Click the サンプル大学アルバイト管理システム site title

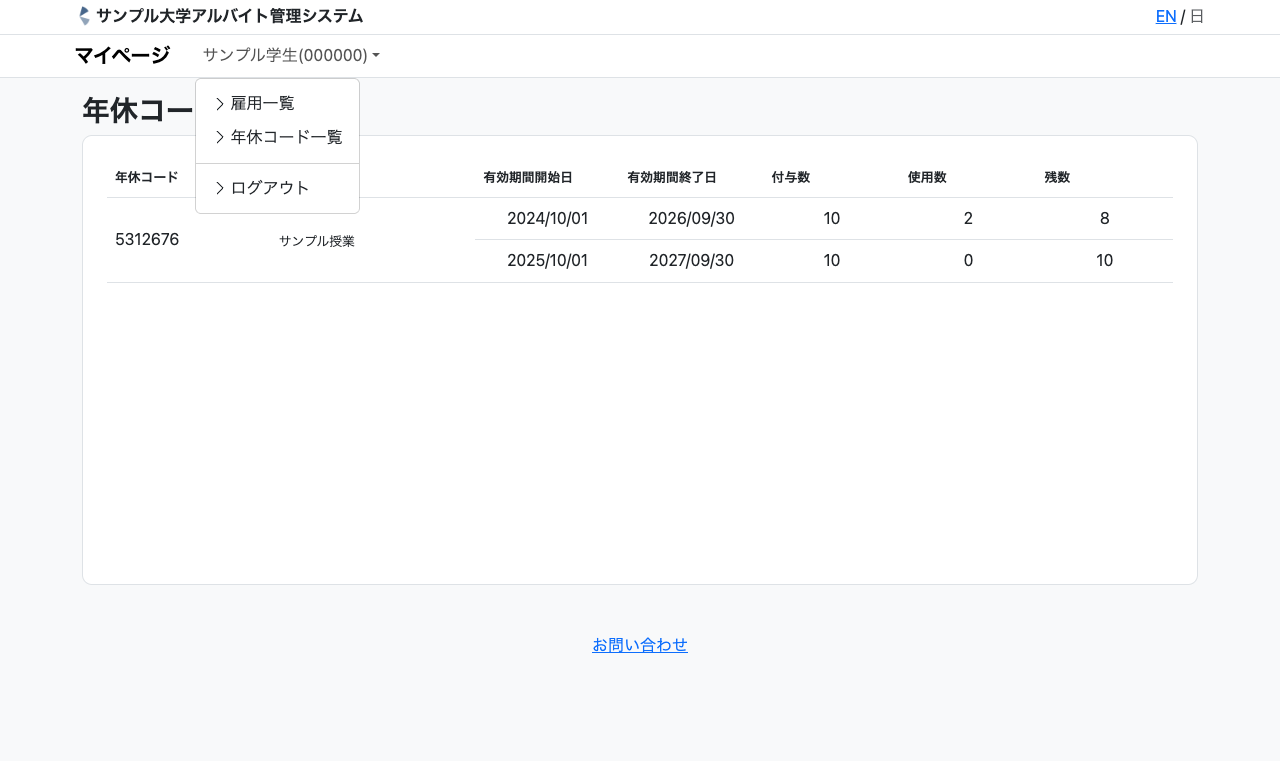[x=229, y=16]
